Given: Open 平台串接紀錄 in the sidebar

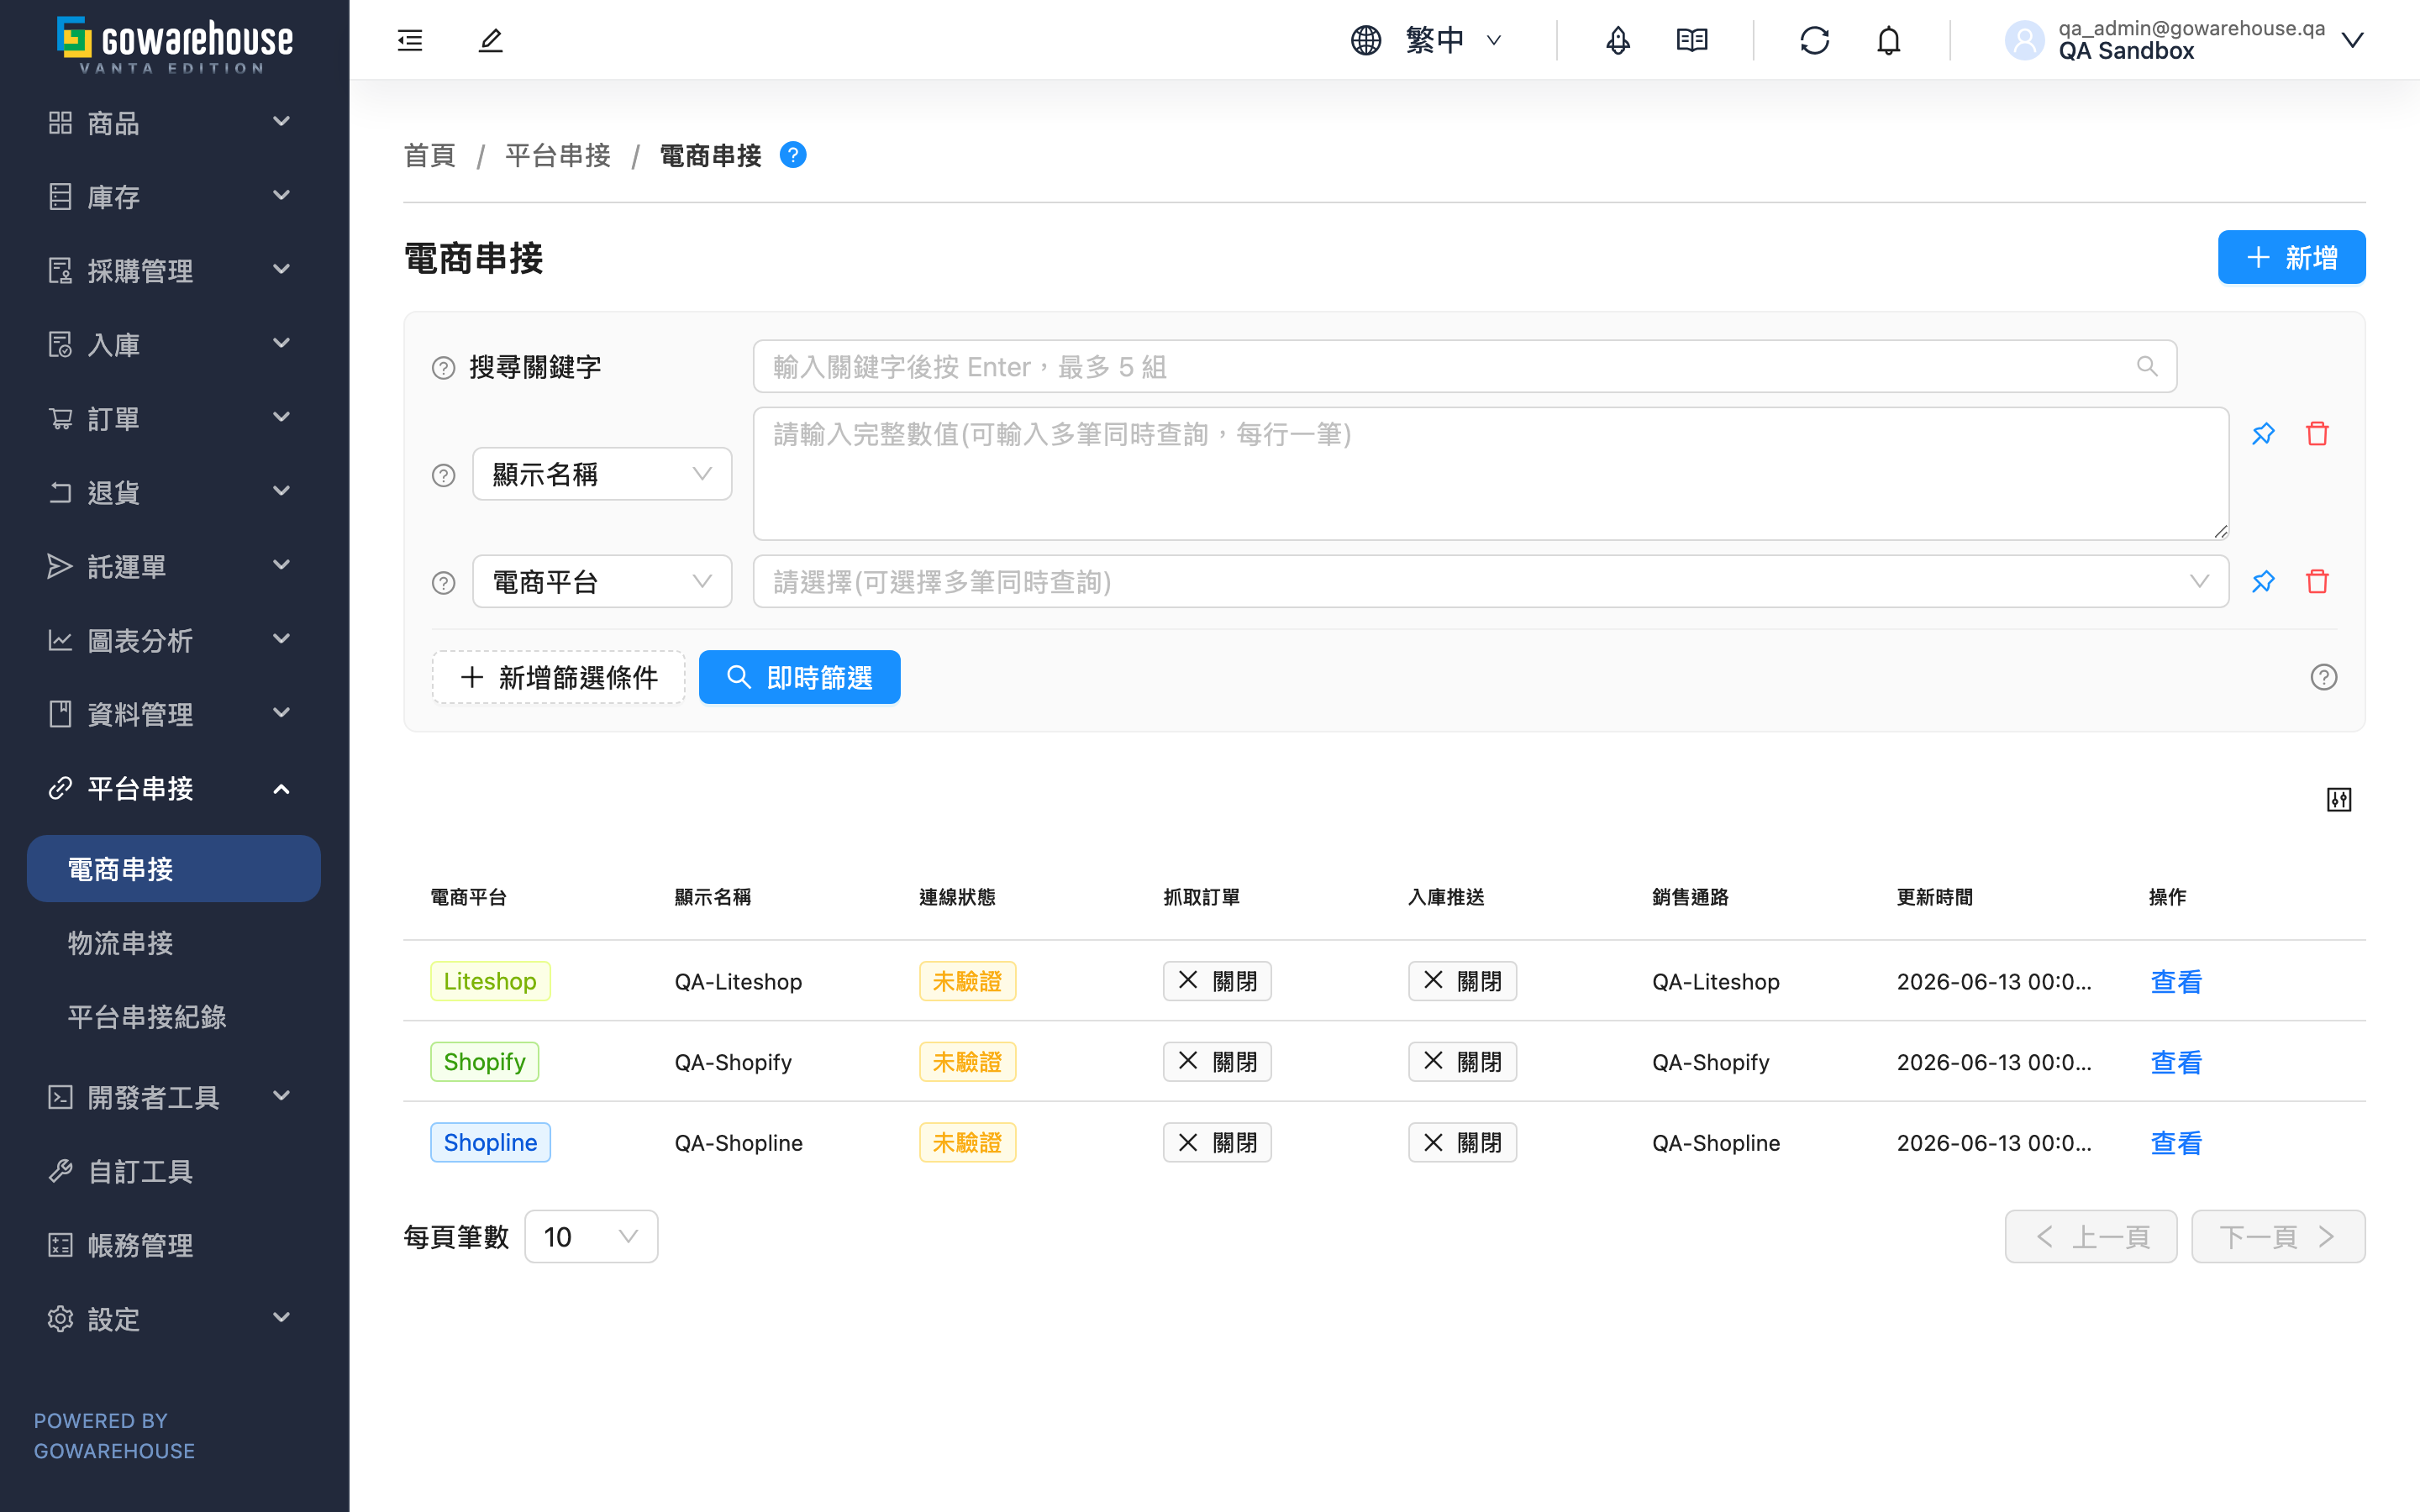Looking at the screenshot, I should 173,1017.
